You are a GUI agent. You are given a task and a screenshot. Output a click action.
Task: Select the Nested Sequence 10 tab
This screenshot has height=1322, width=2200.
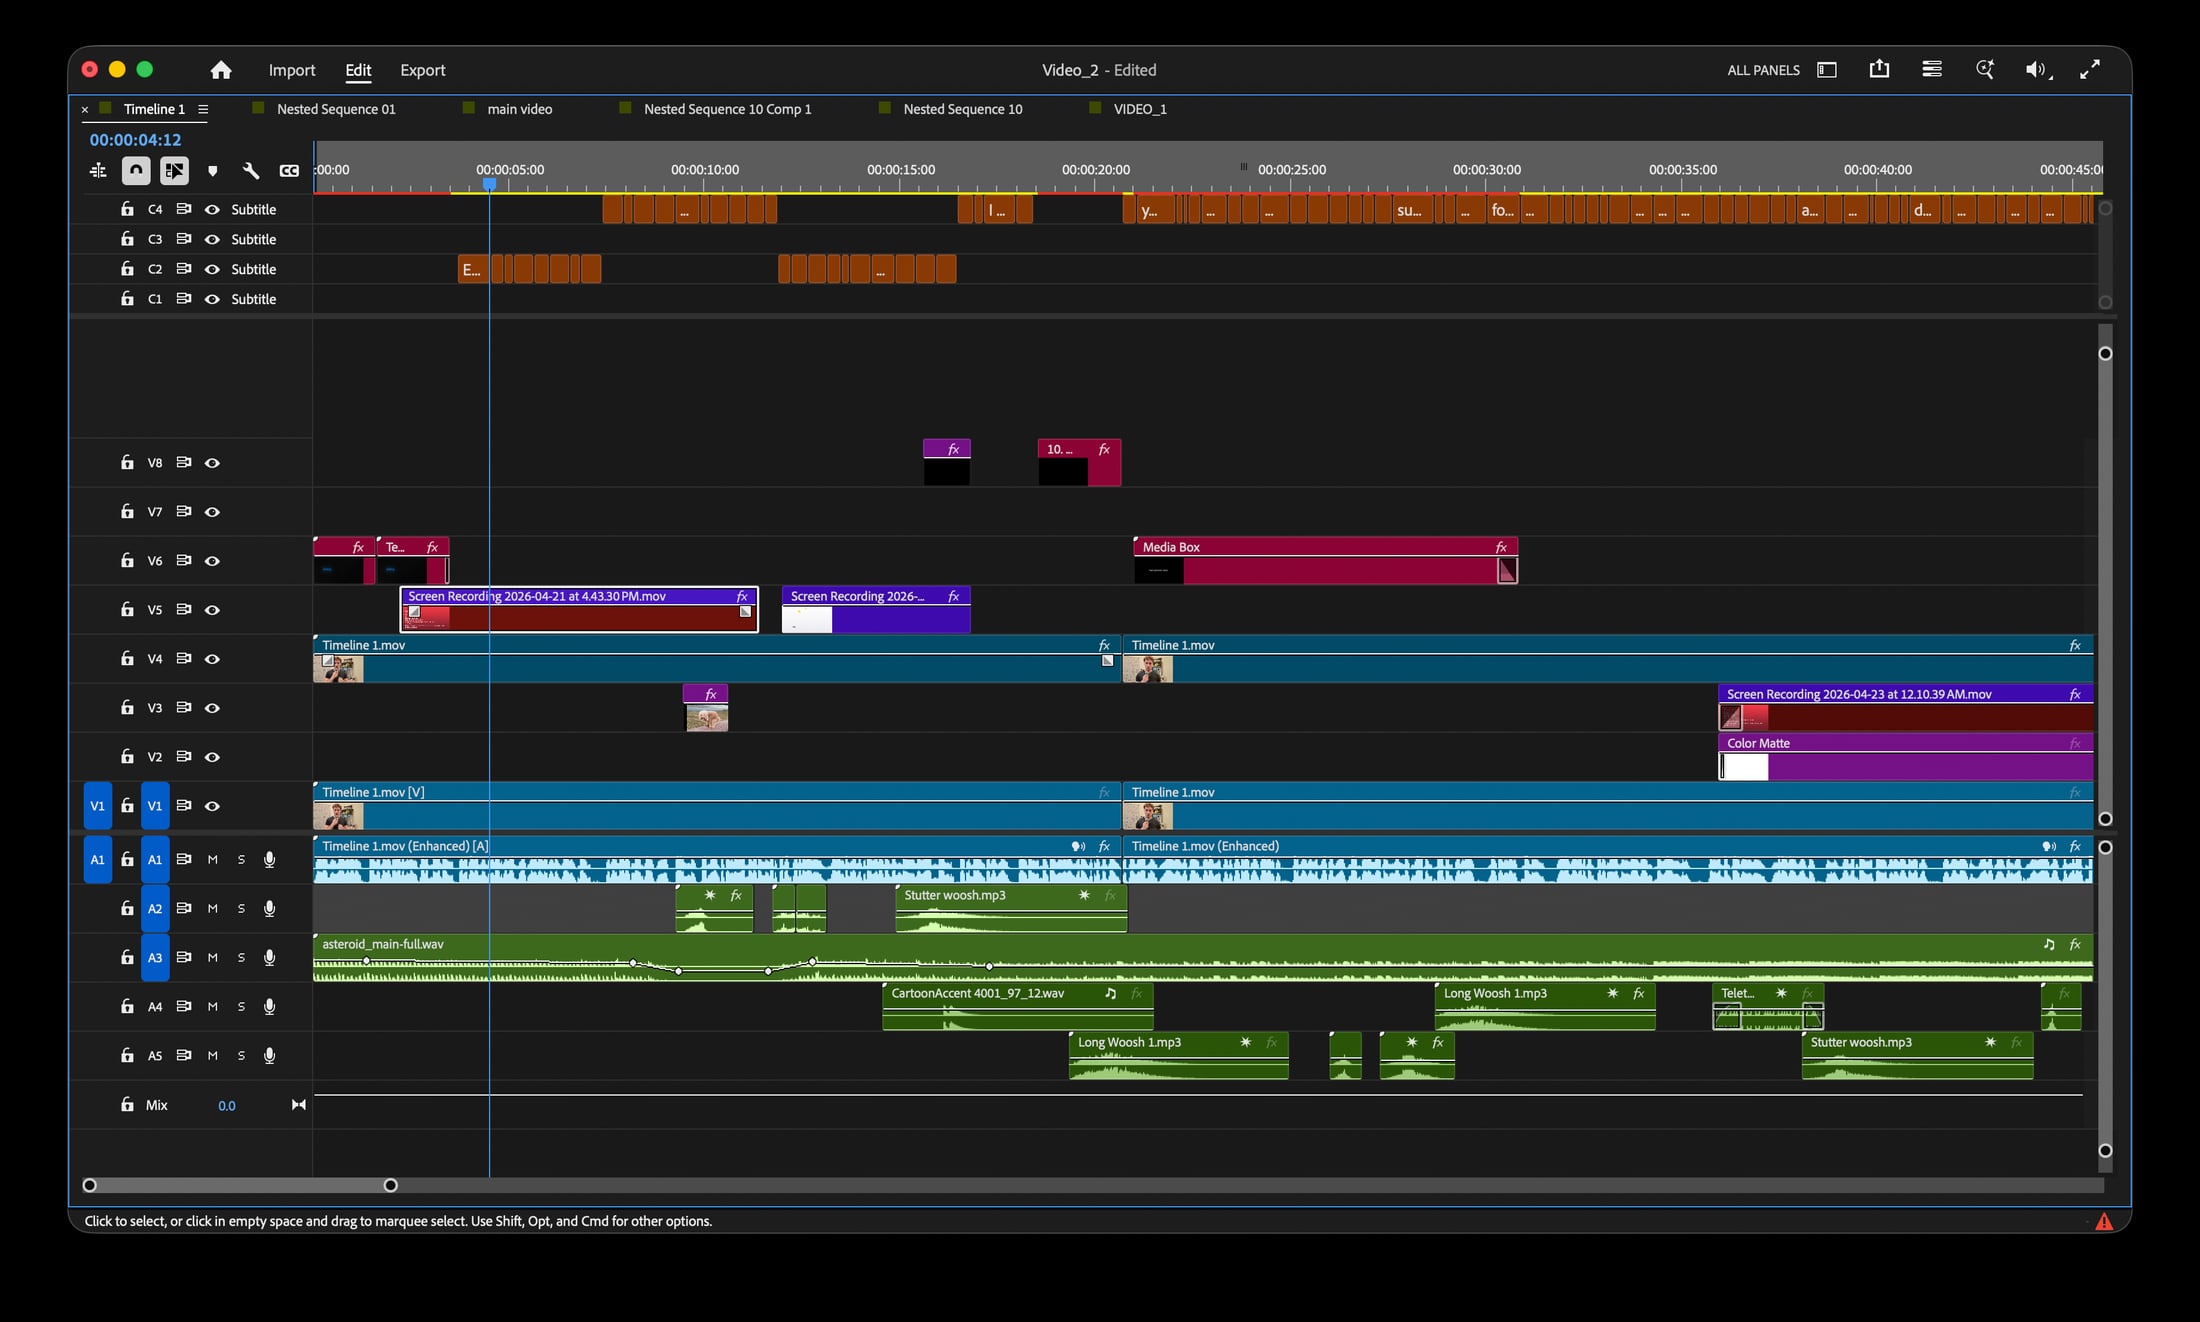[x=962, y=109]
